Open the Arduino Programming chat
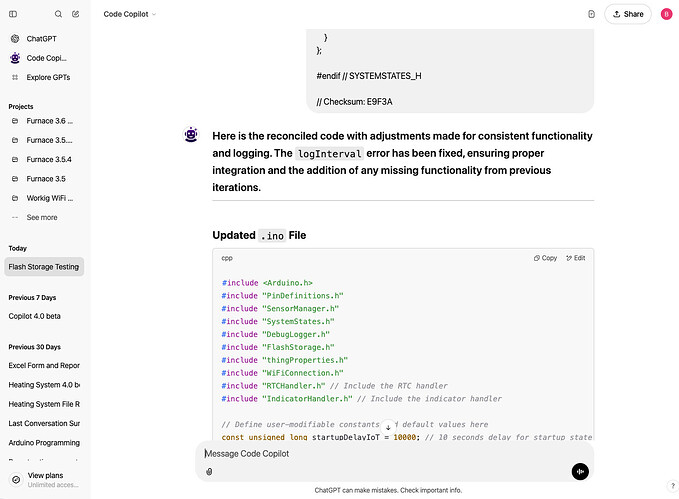The width and height of the screenshot is (679, 499). pos(44,443)
